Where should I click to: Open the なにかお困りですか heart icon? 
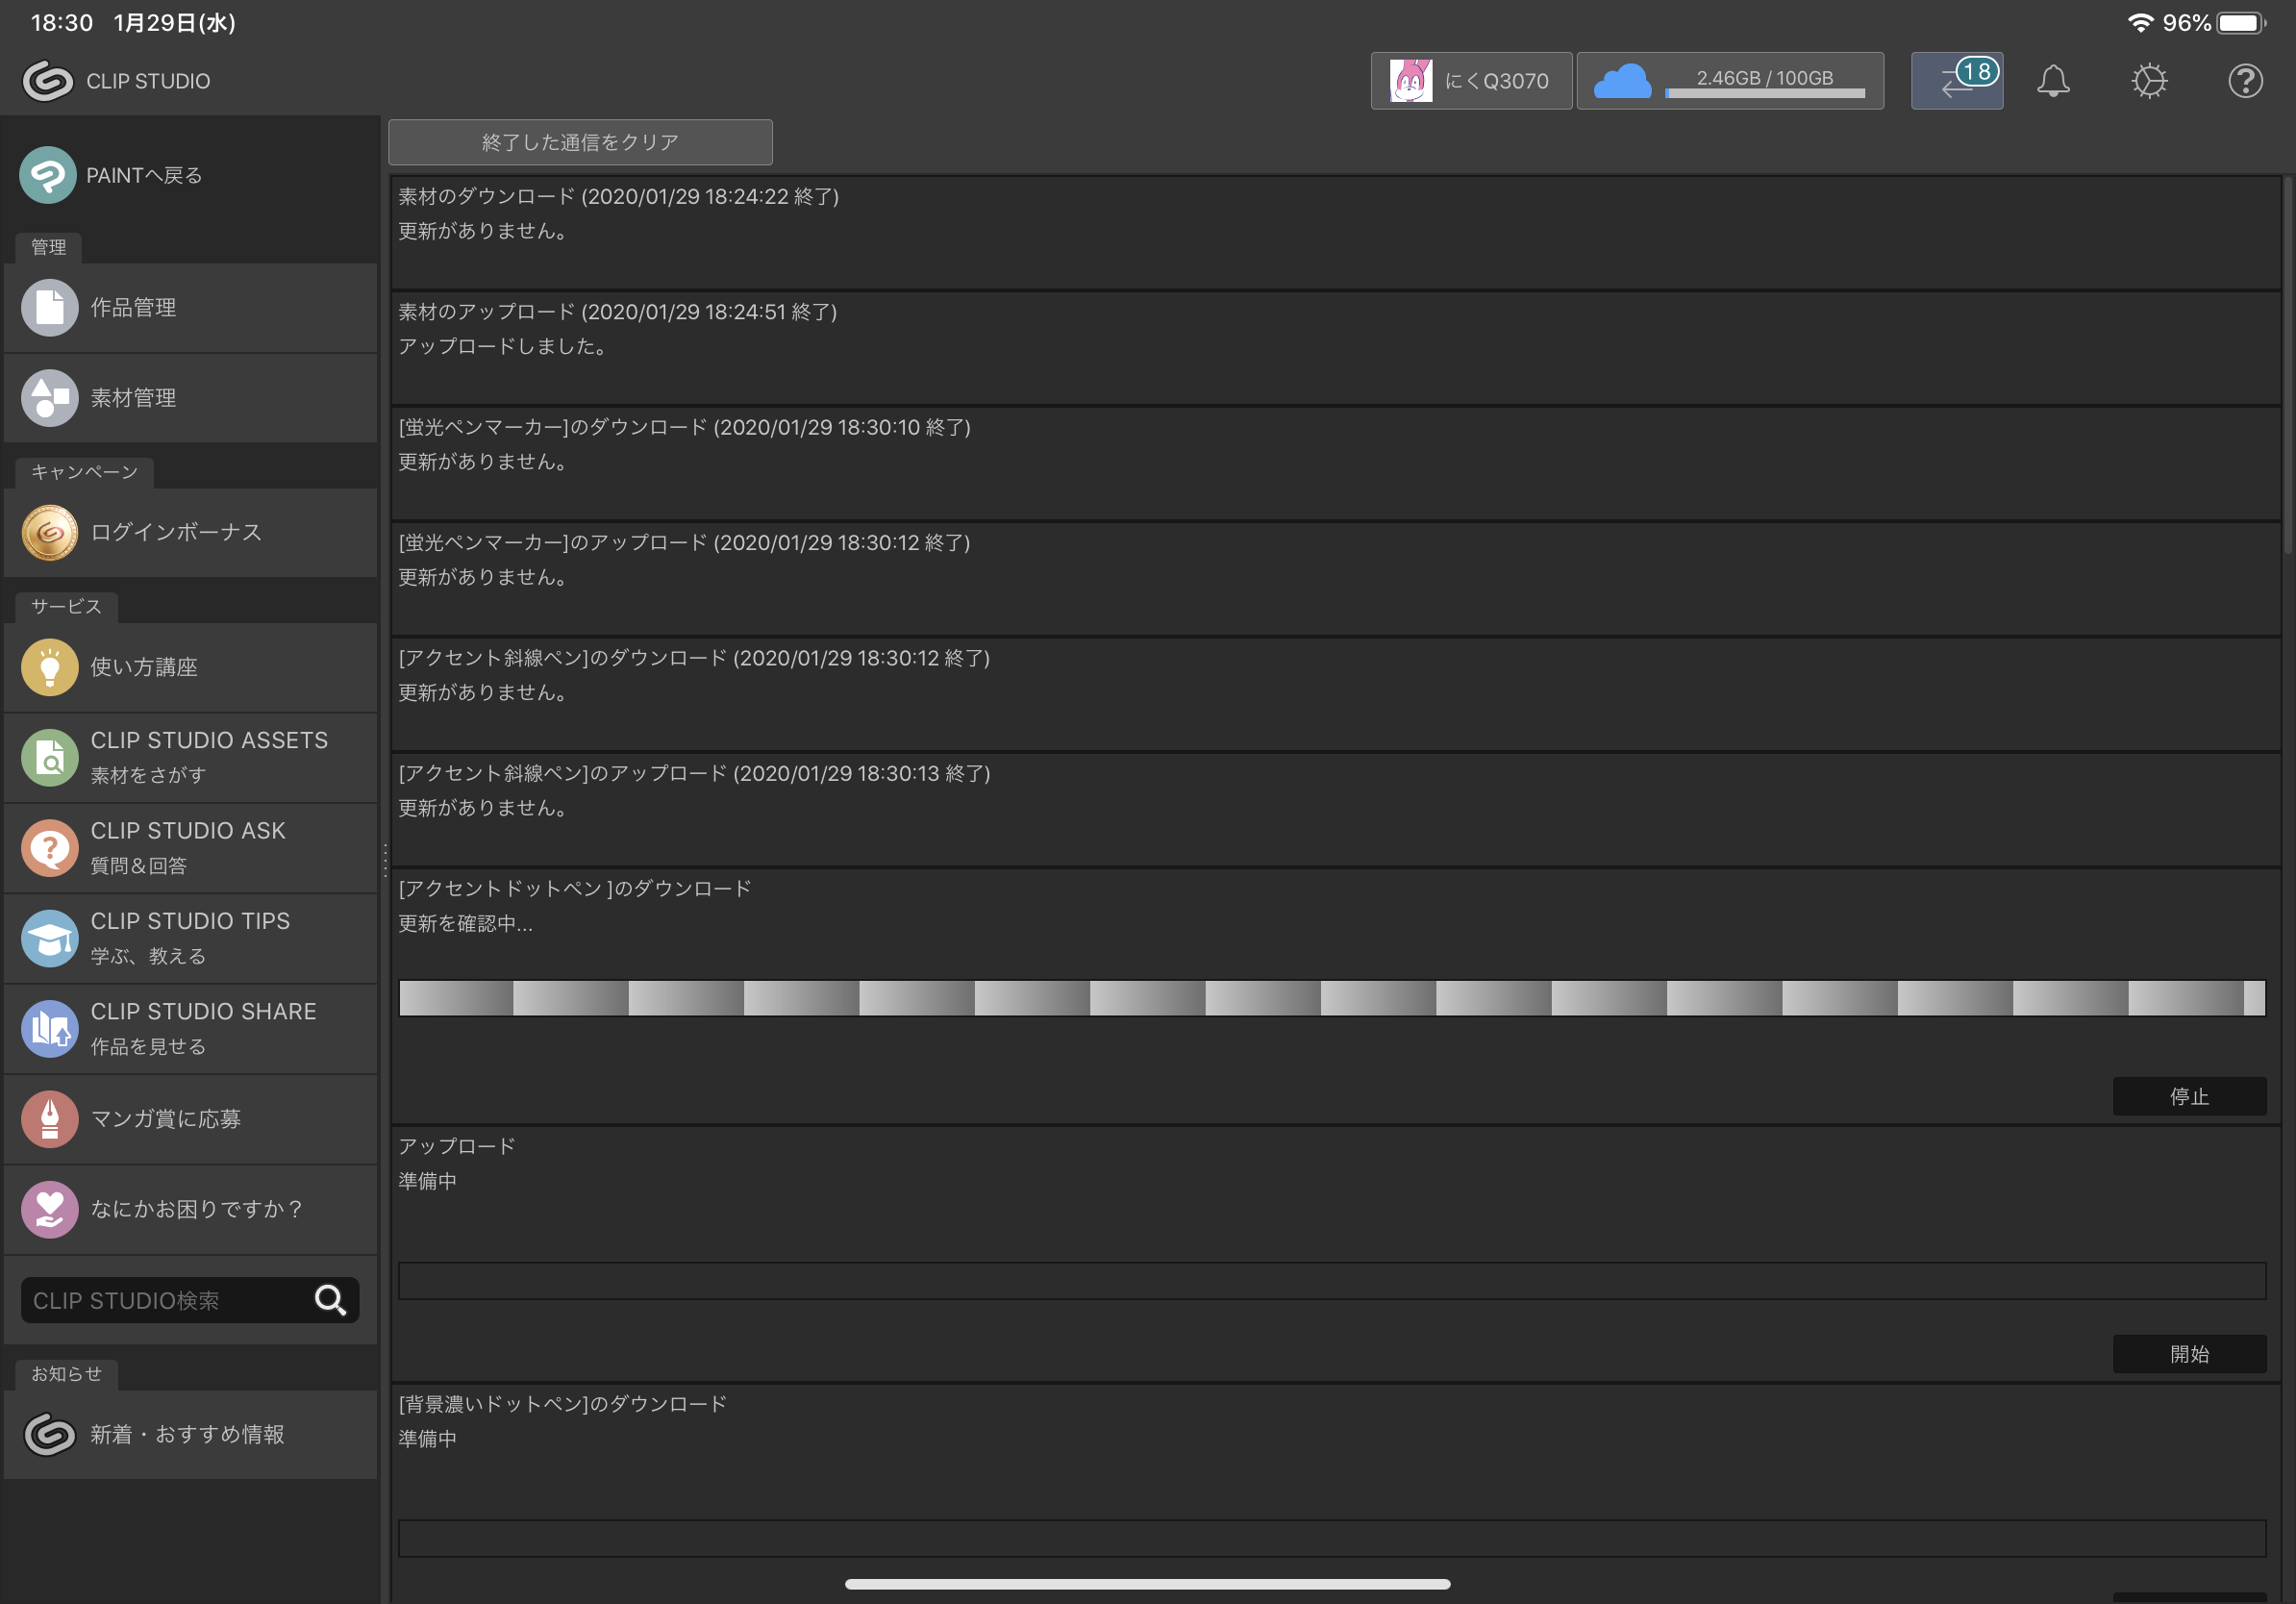point(49,1210)
